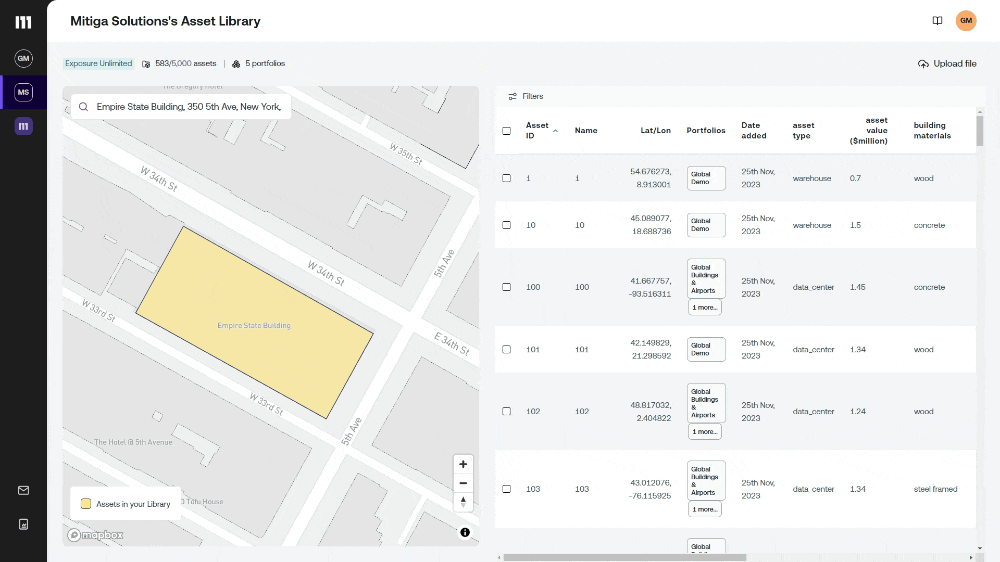Image resolution: width=1000 pixels, height=562 pixels.
Task: Click the Date added column header
Action: [753, 131]
